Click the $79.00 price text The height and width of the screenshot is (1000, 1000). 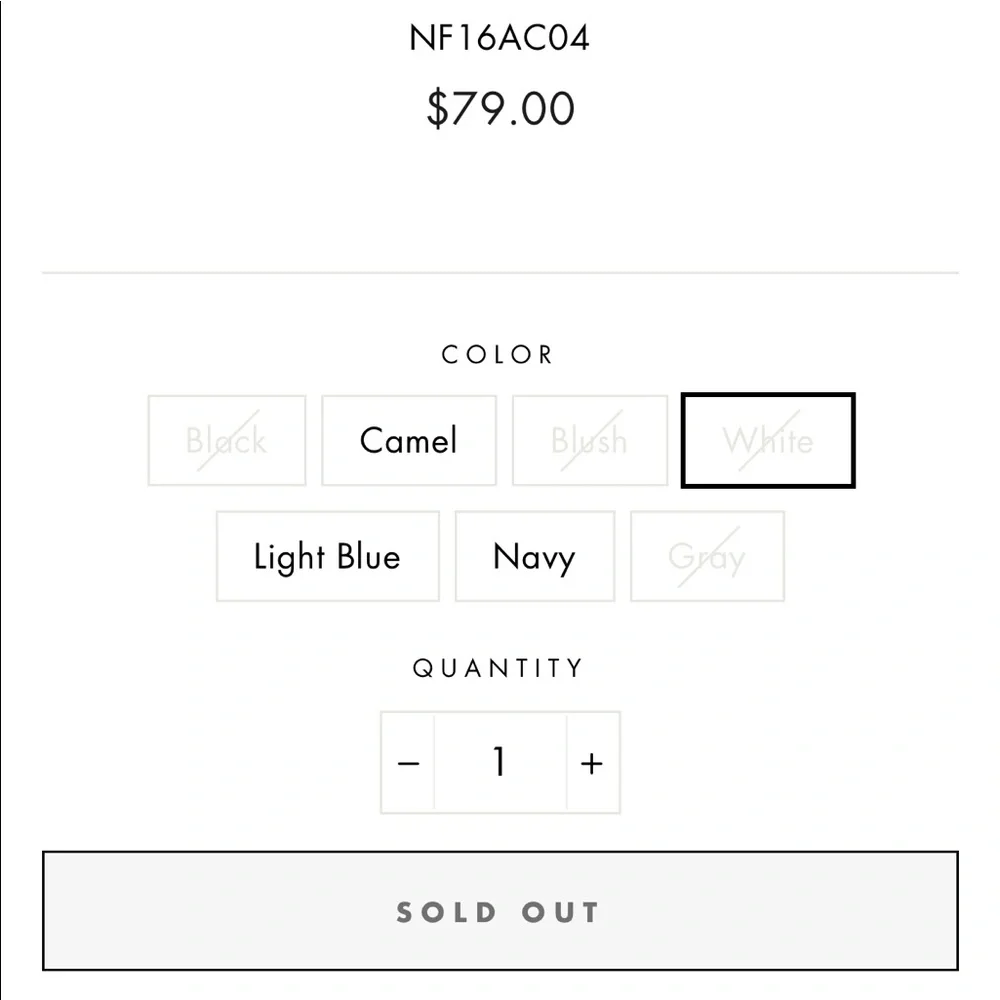(500, 108)
